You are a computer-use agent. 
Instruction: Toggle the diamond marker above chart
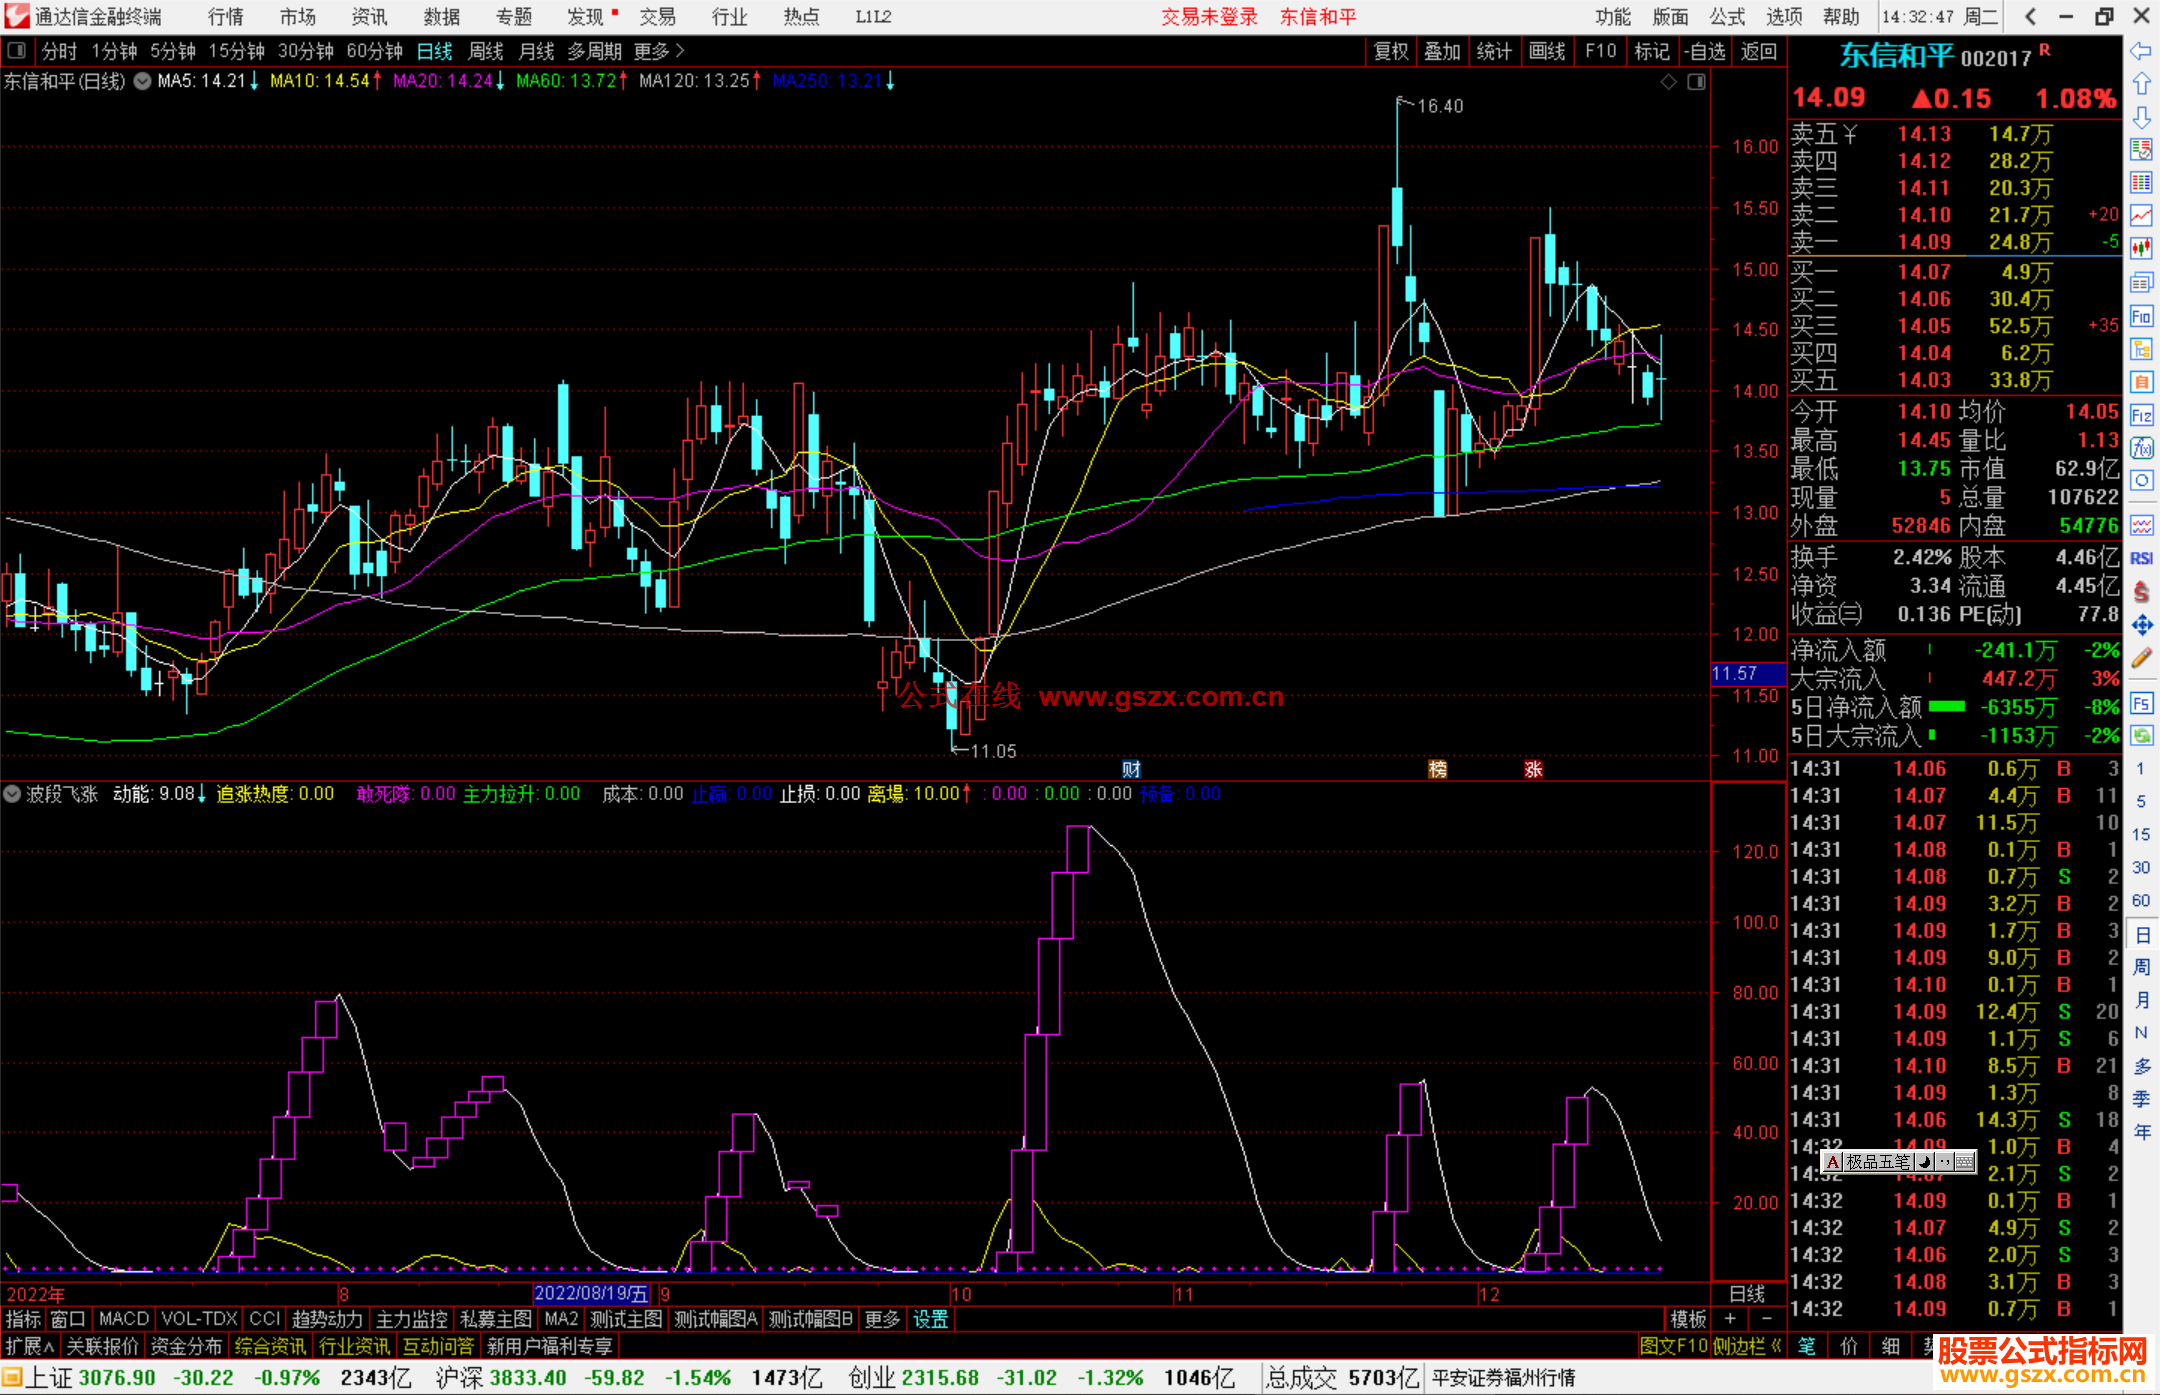[1668, 82]
